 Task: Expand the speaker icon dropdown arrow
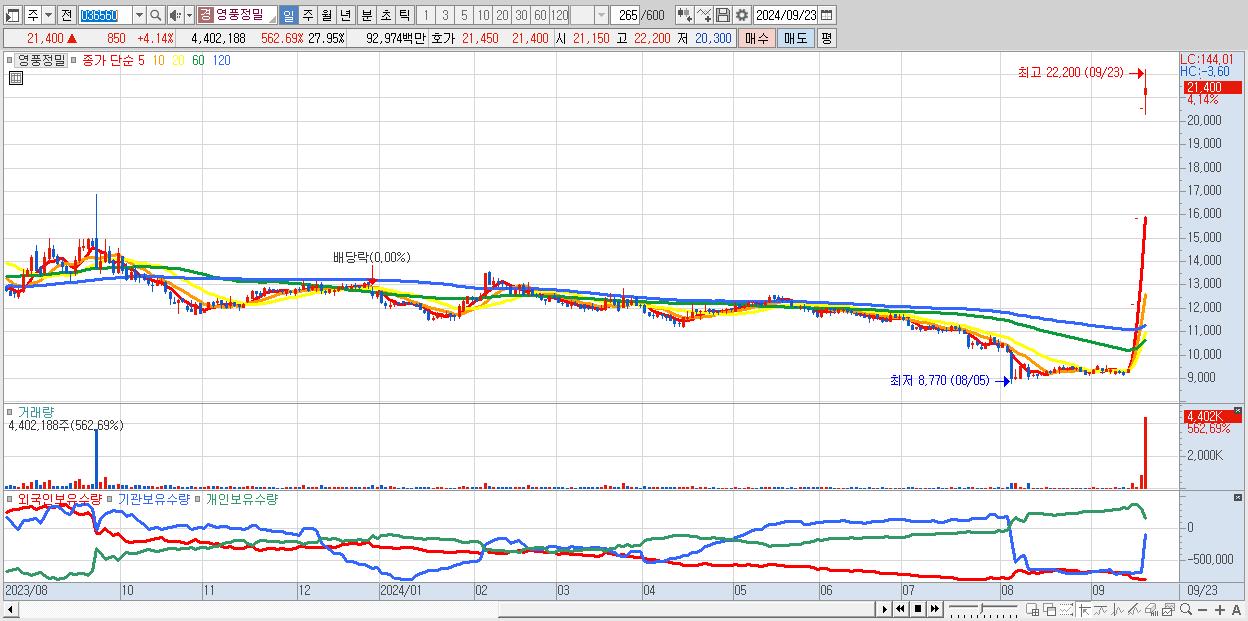click(x=189, y=15)
